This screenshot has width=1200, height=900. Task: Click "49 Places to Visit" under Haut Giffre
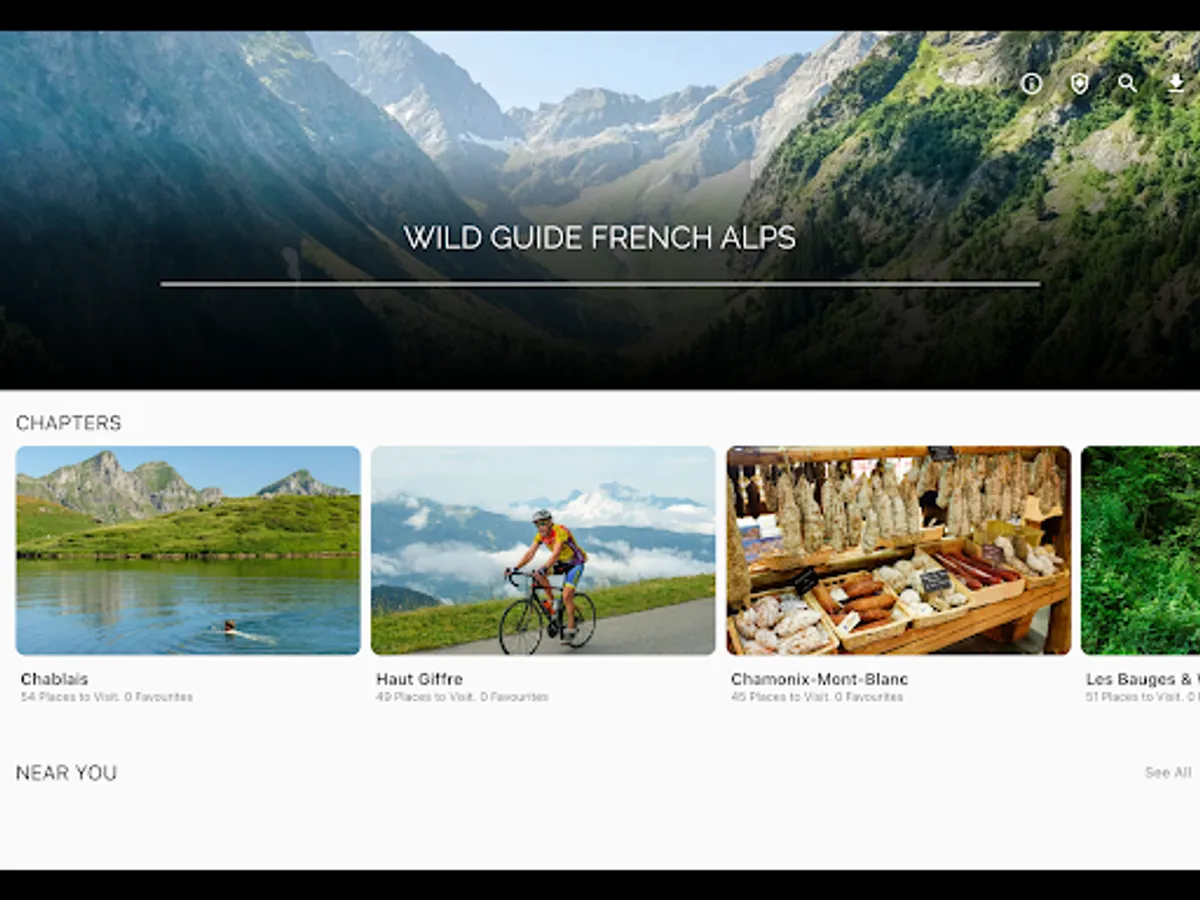click(x=424, y=697)
